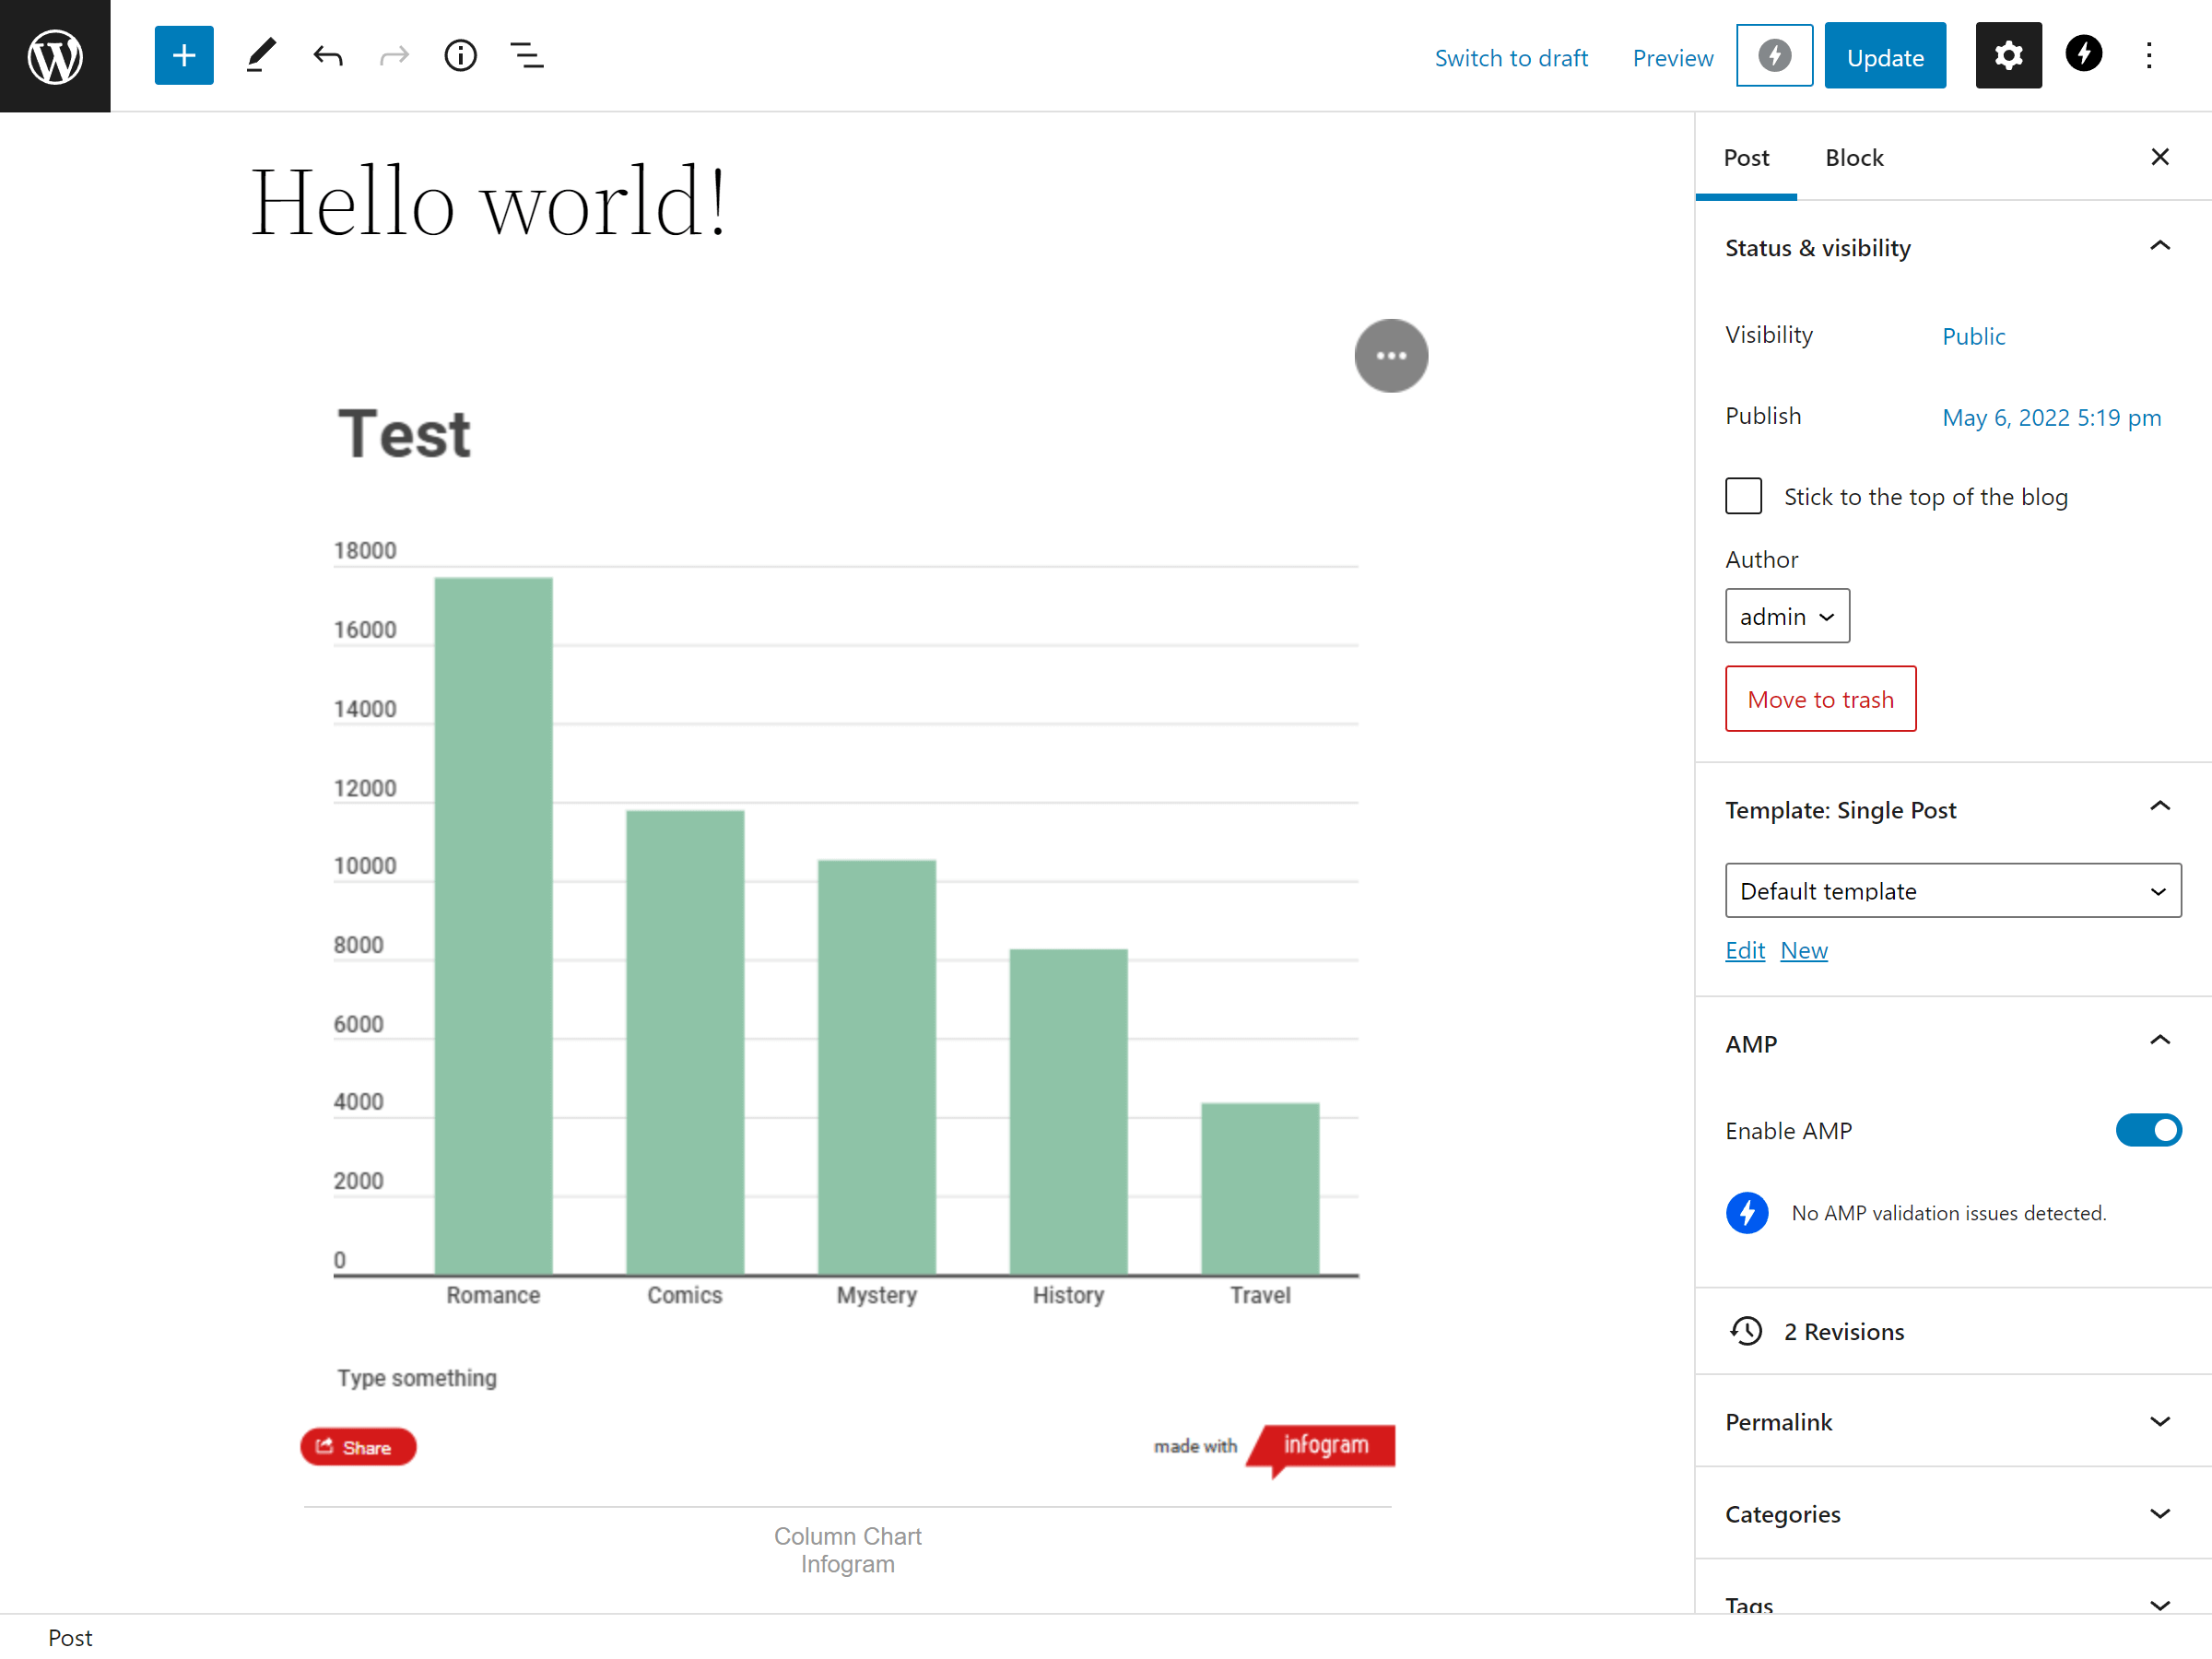2212x1659 pixels.
Task: Click the Post breadcrumb in footer
Action: pyautogui.click(x=70, y=1637)
